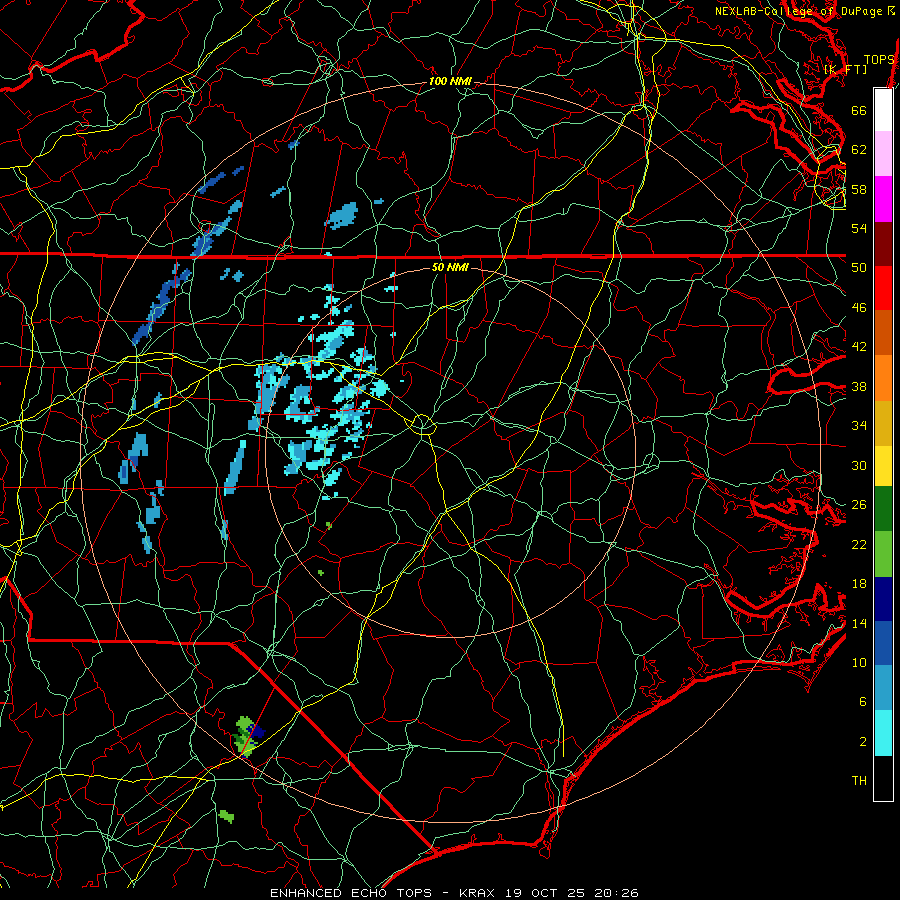Click the dark green legend color block
Screen dimensions: 900x900
pos(883,509)
